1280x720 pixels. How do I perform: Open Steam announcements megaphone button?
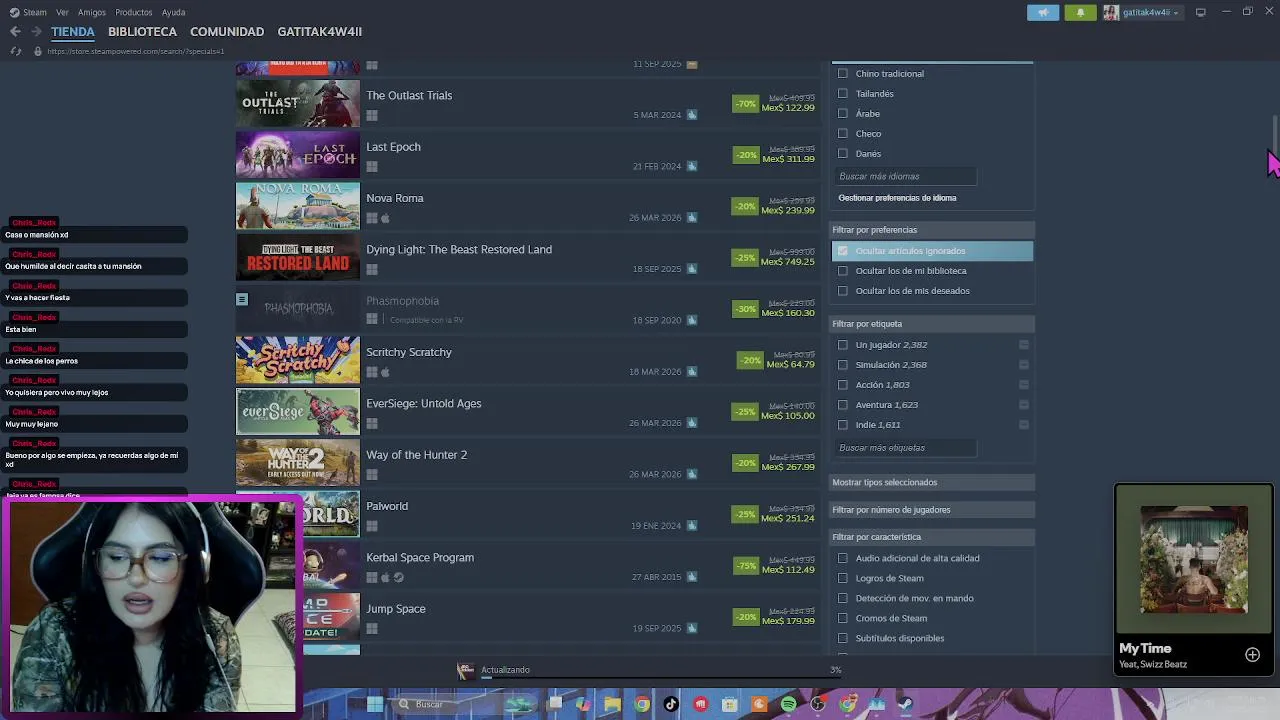[1043, 13]
